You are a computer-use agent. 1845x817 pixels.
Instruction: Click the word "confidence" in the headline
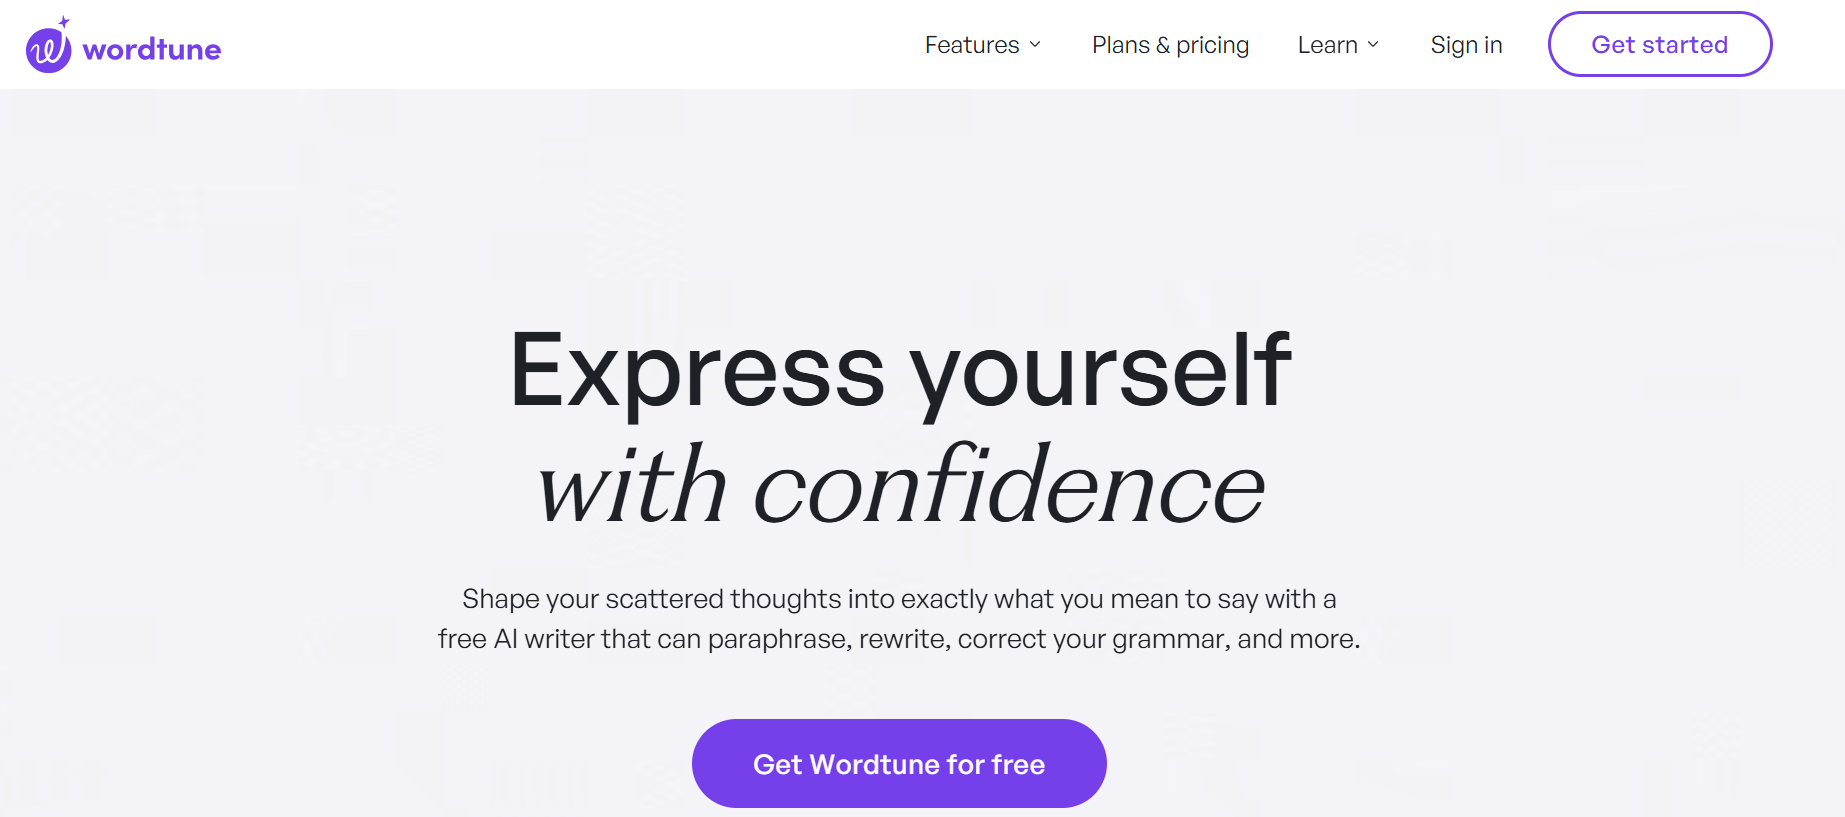click(1008, 487)
